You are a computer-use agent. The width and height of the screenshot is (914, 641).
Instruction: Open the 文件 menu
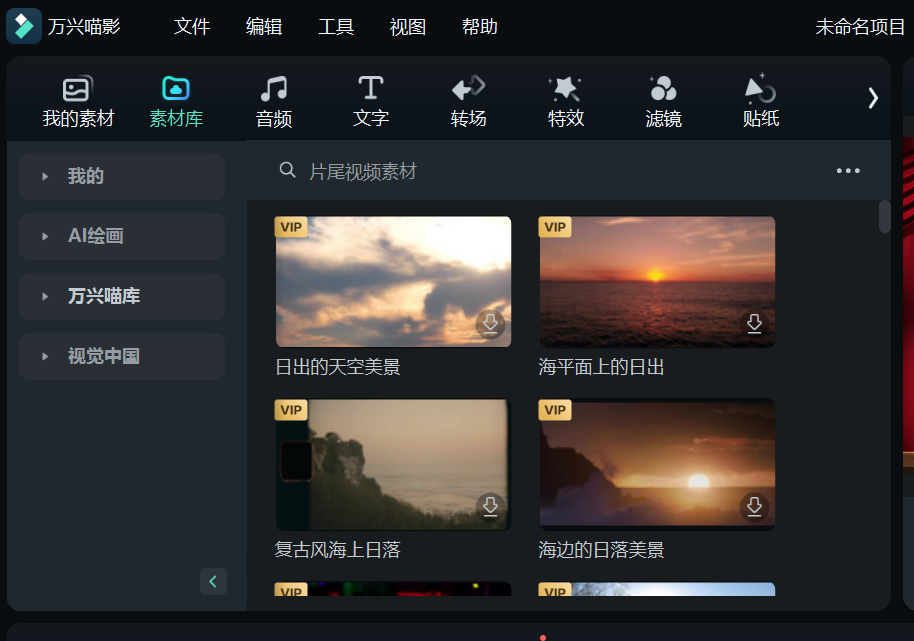coord(192,27)
